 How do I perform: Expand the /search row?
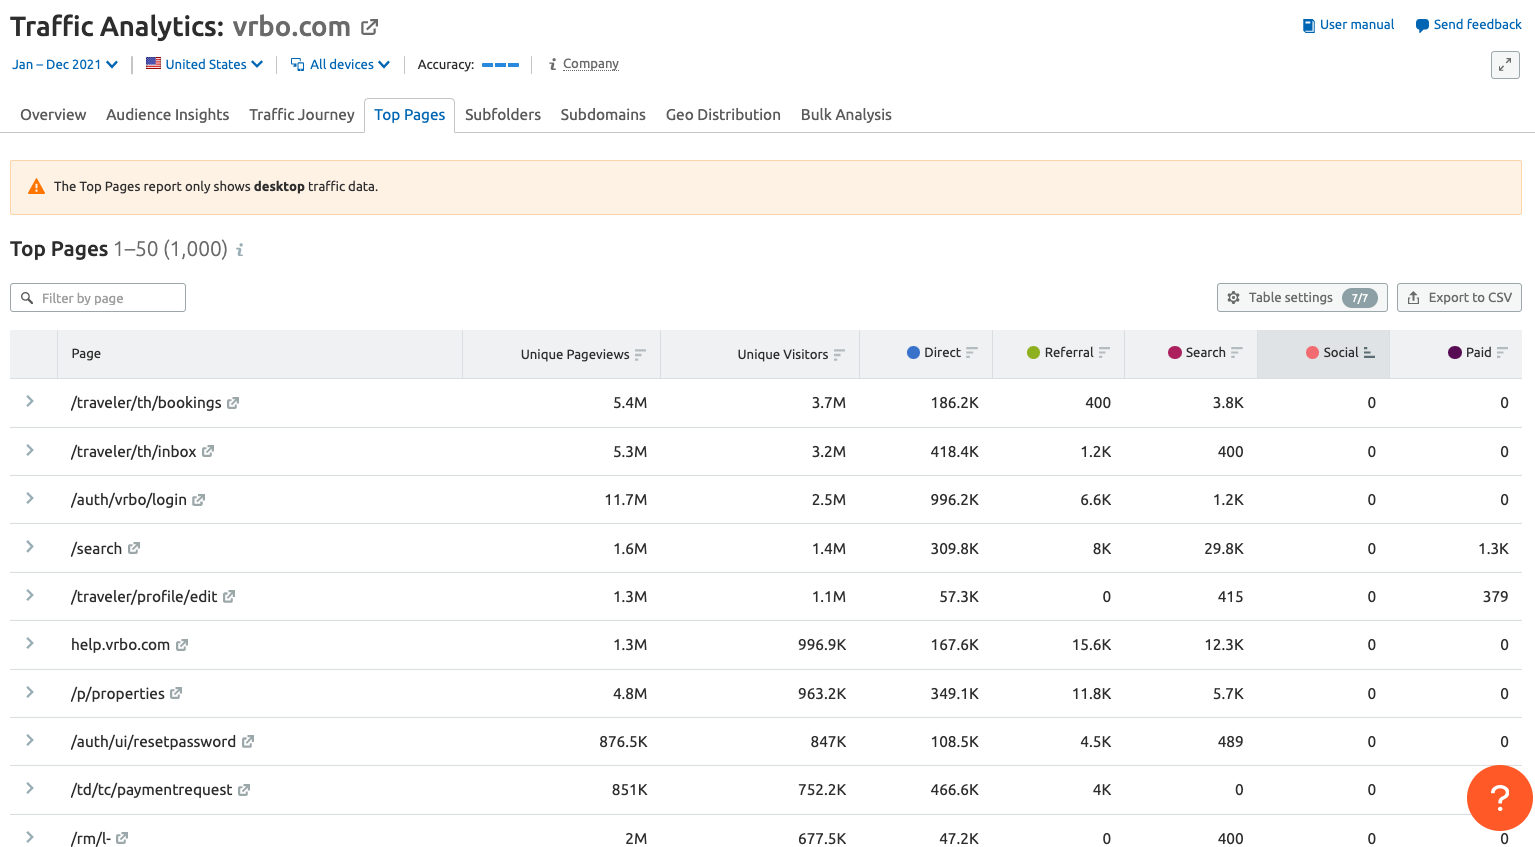tap(30, 547)
